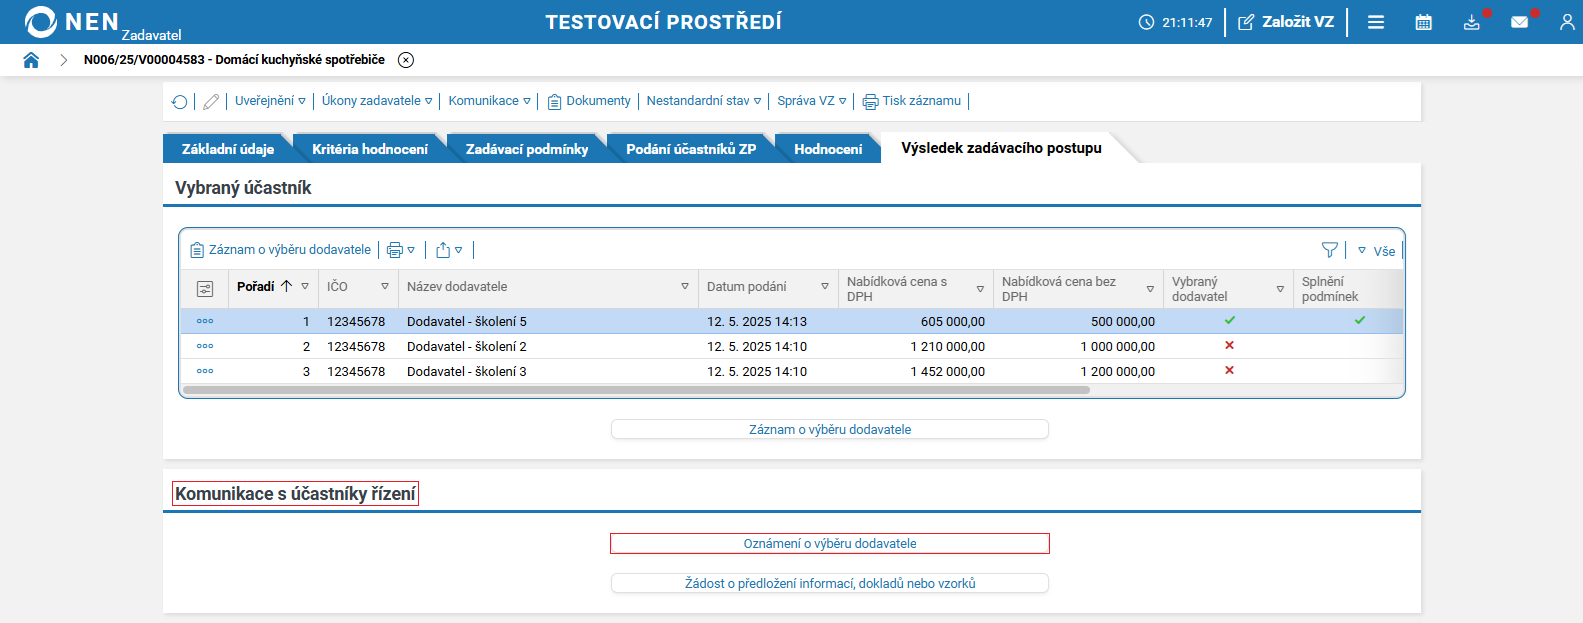The image size is (1583, 623).
Task: Open Dokumenty toolbar item
Action: [x=589, y=101]
